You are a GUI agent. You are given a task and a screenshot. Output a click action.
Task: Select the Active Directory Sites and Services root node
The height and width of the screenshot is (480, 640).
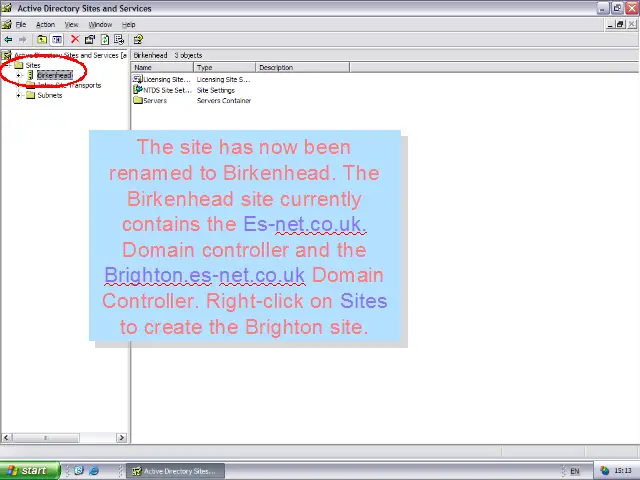click(70, 55)
